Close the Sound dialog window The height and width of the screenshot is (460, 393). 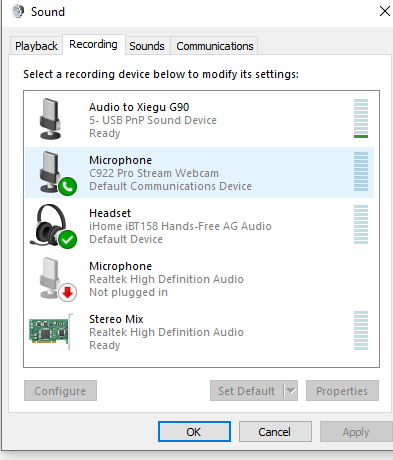(x=385, y=11)
